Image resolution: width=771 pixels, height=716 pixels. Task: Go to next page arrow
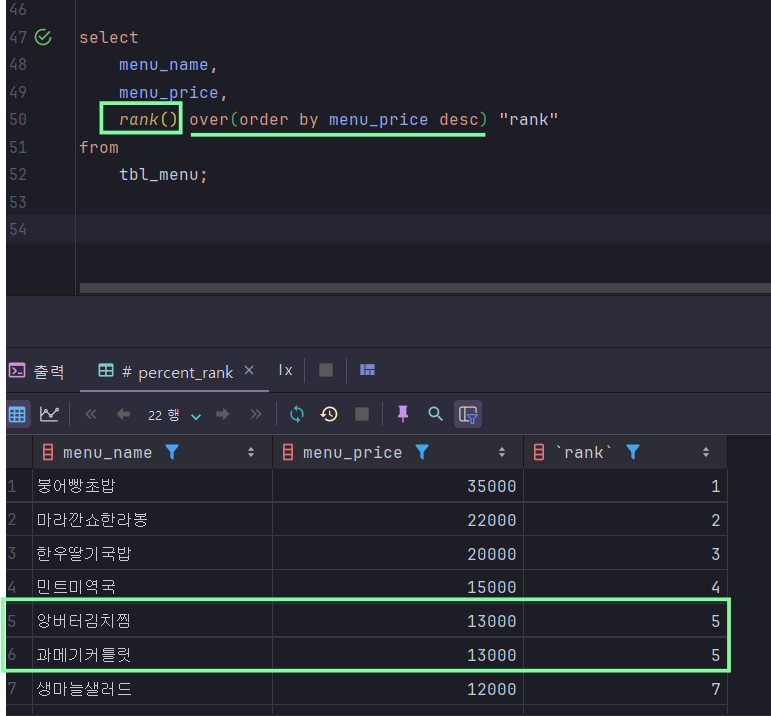[223, 414]
